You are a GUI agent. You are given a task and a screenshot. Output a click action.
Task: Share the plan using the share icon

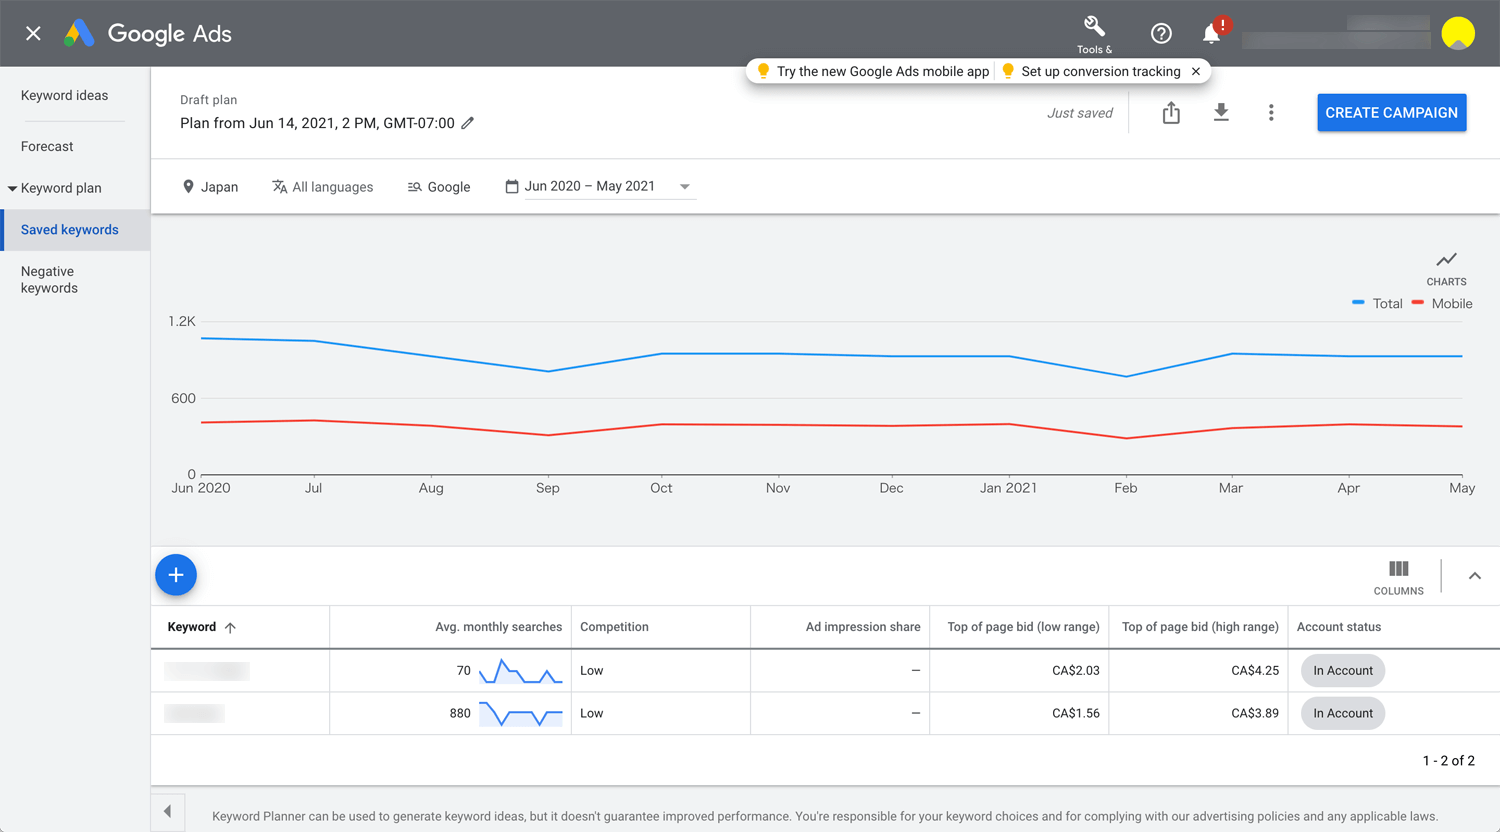(x=1171, y=113)
